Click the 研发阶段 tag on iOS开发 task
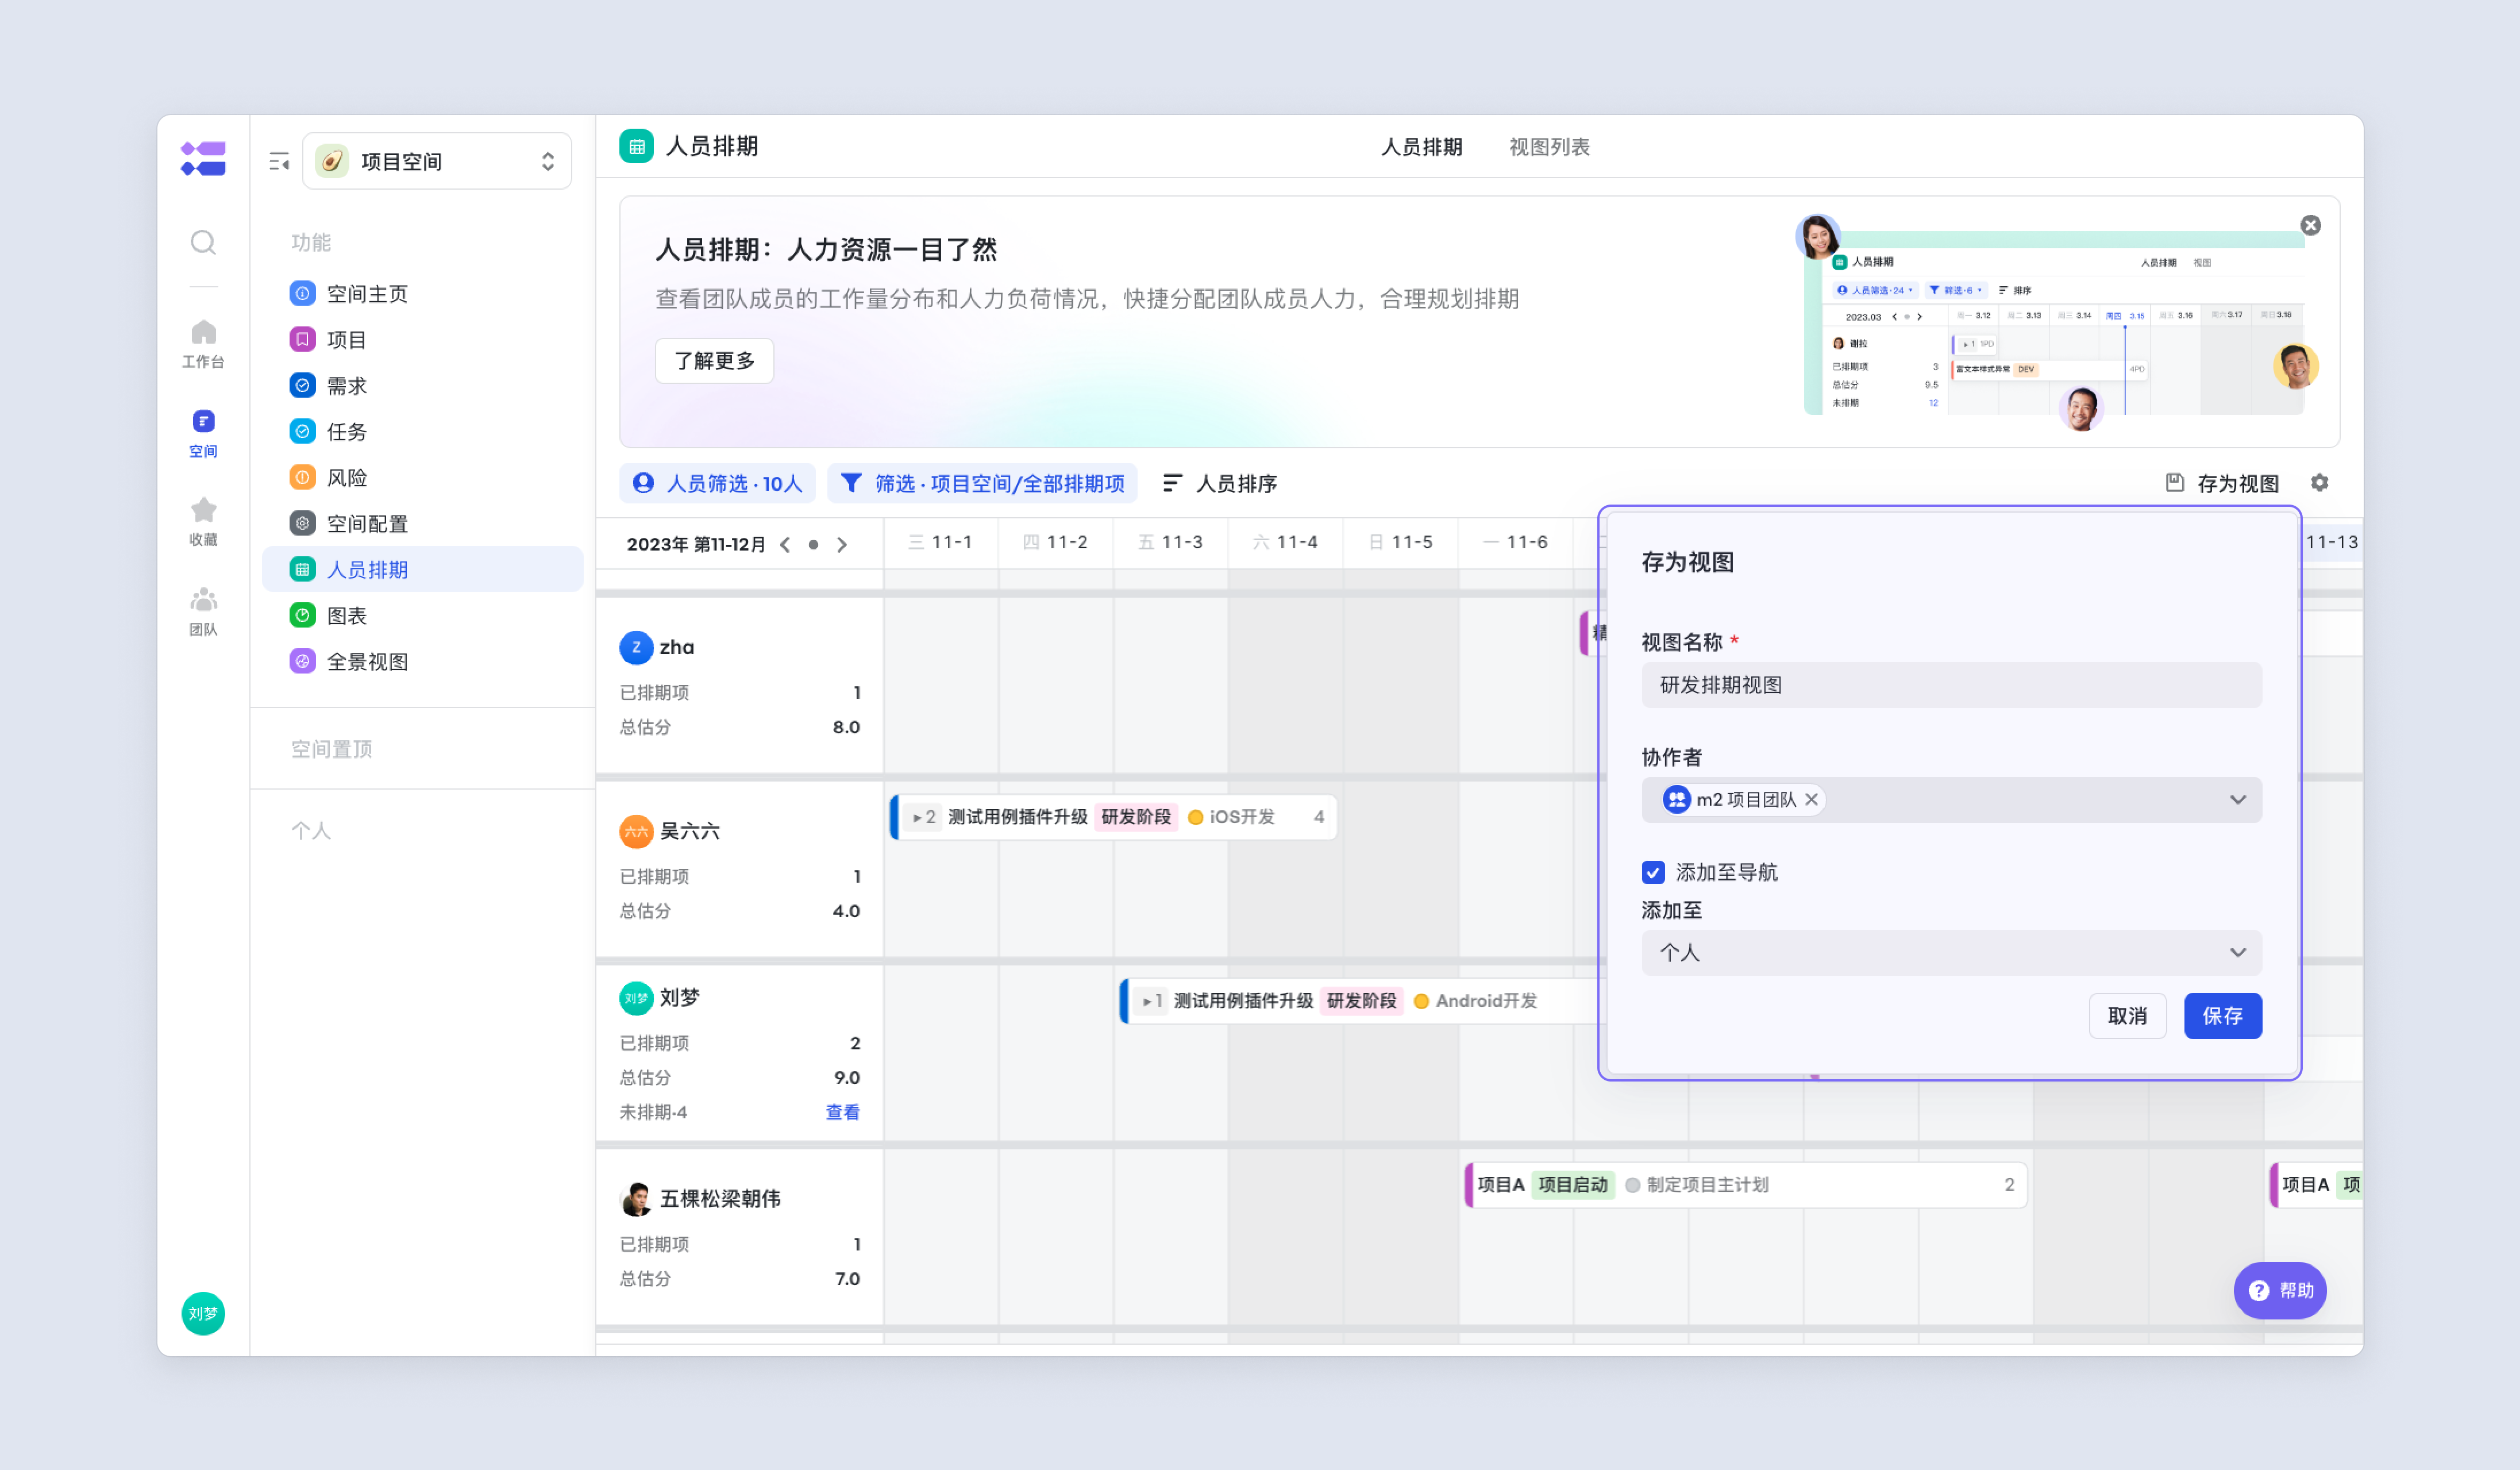Image resolution: width=2520 pixels, height=1470 pixels. click(x=1136, y=817)
